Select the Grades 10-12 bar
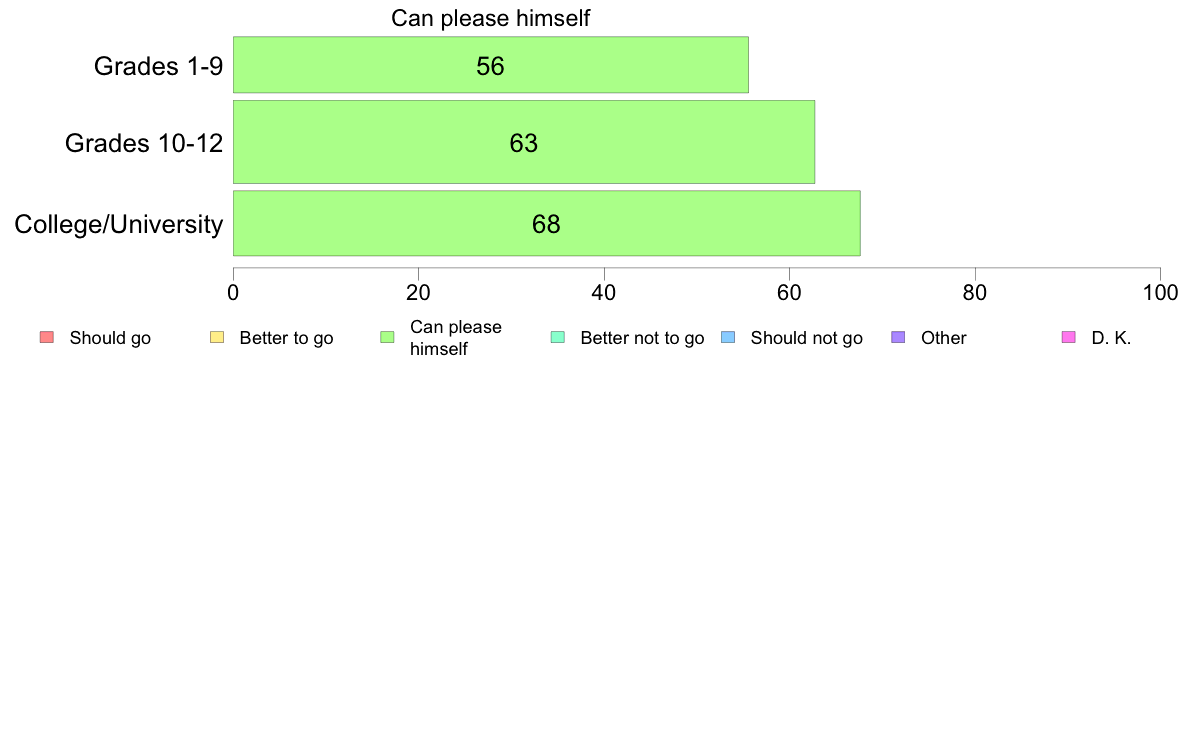This screenshot has width=1188, height=736. 524,142
